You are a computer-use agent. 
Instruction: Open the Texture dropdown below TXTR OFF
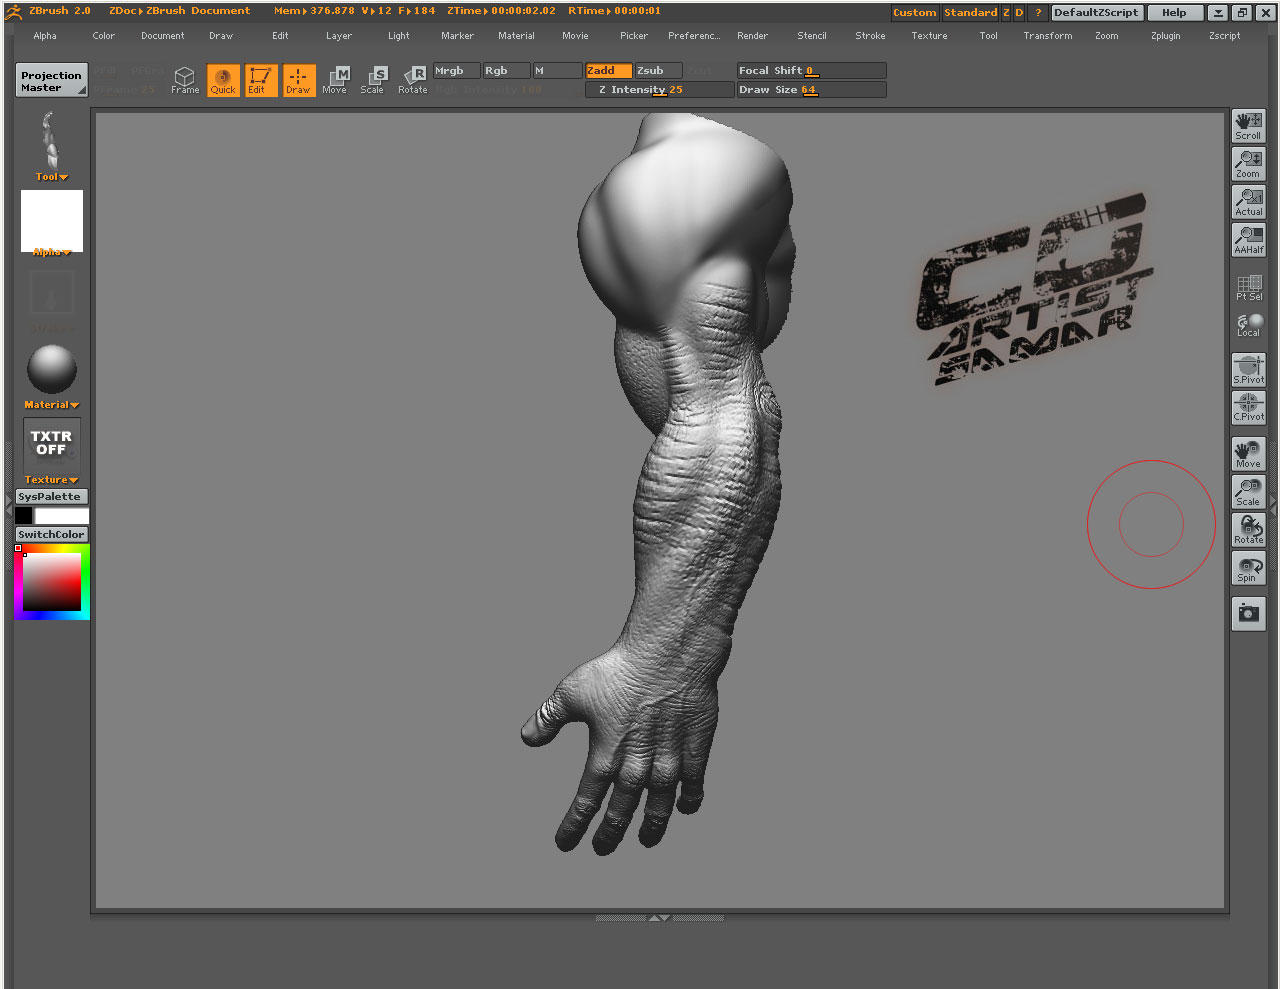(50, 479)
